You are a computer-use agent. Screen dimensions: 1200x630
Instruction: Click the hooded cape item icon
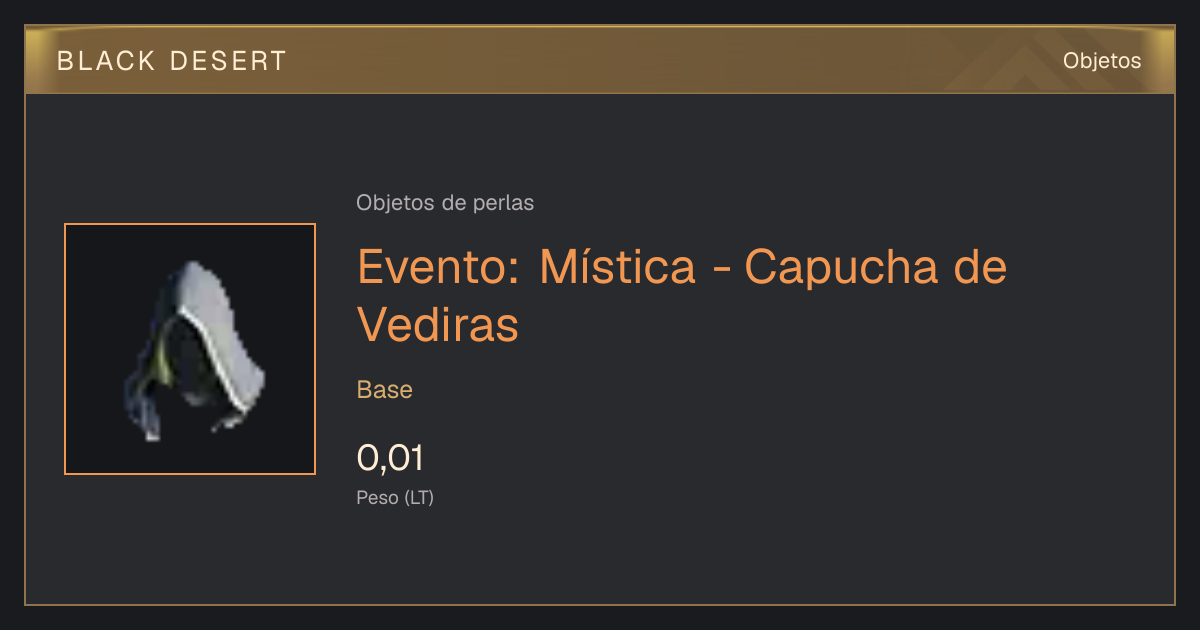(190, 349)
